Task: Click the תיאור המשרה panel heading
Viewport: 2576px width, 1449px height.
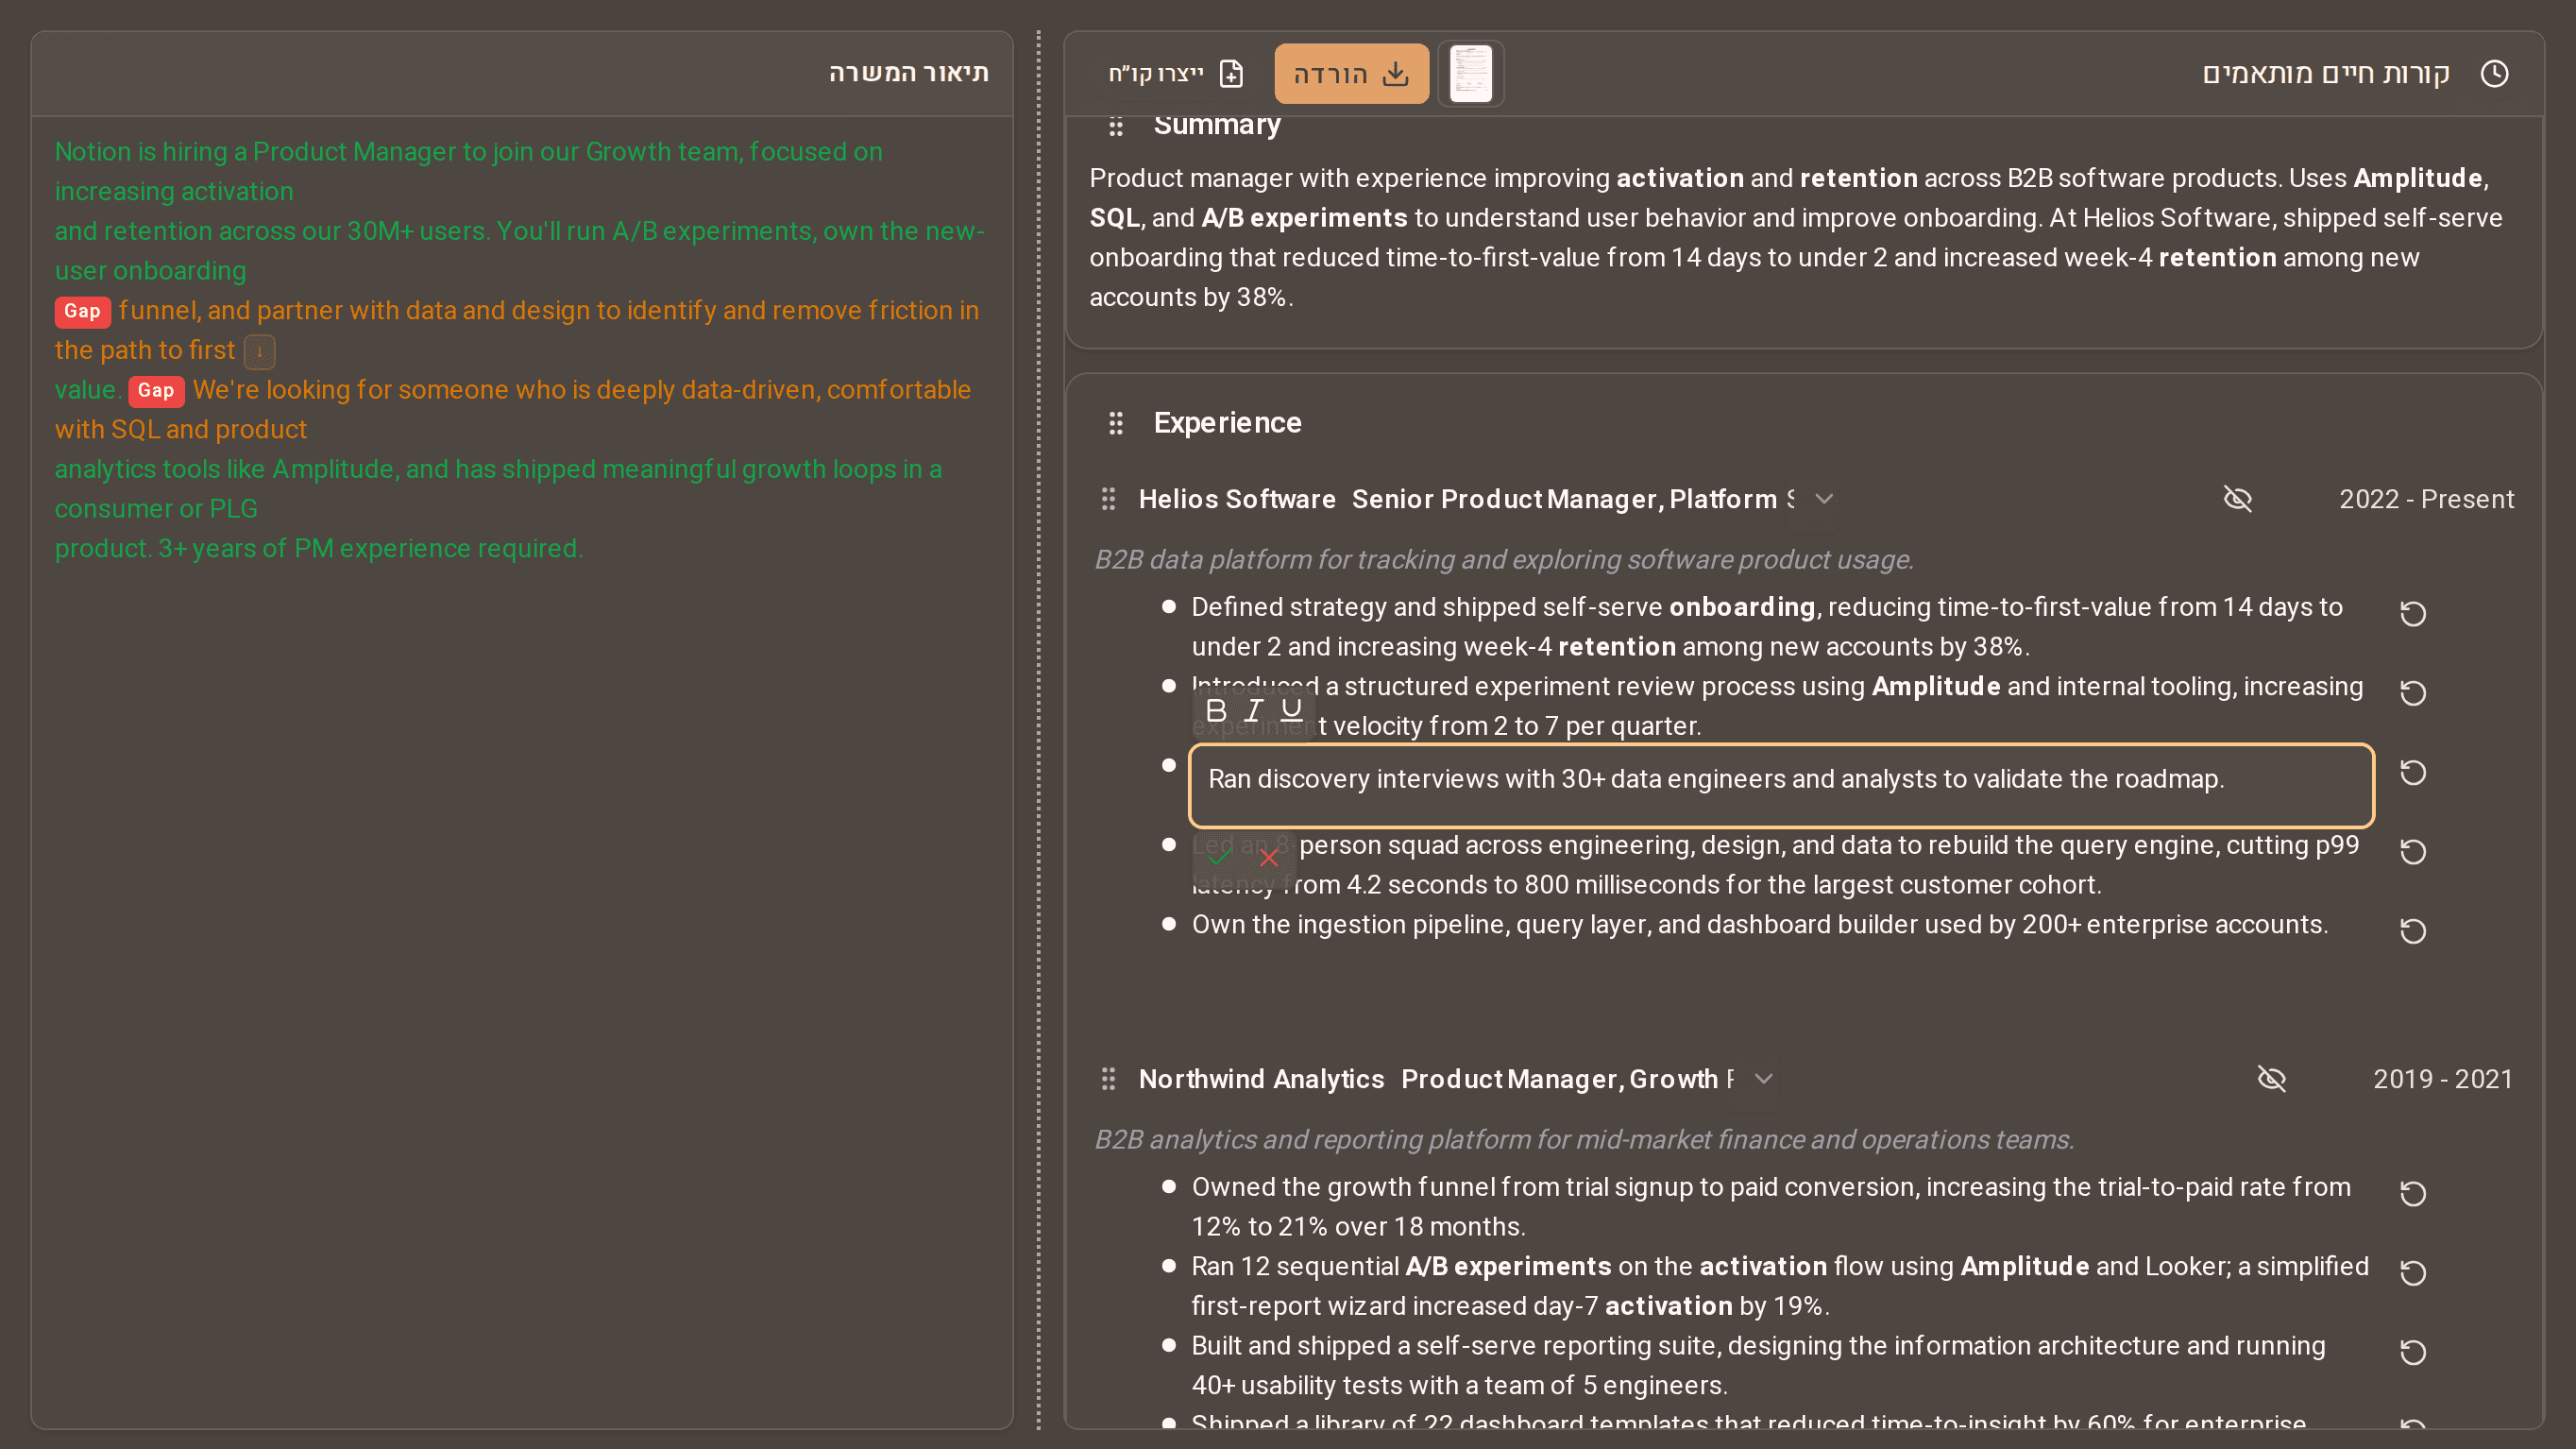Action: [x=908, y=72]
